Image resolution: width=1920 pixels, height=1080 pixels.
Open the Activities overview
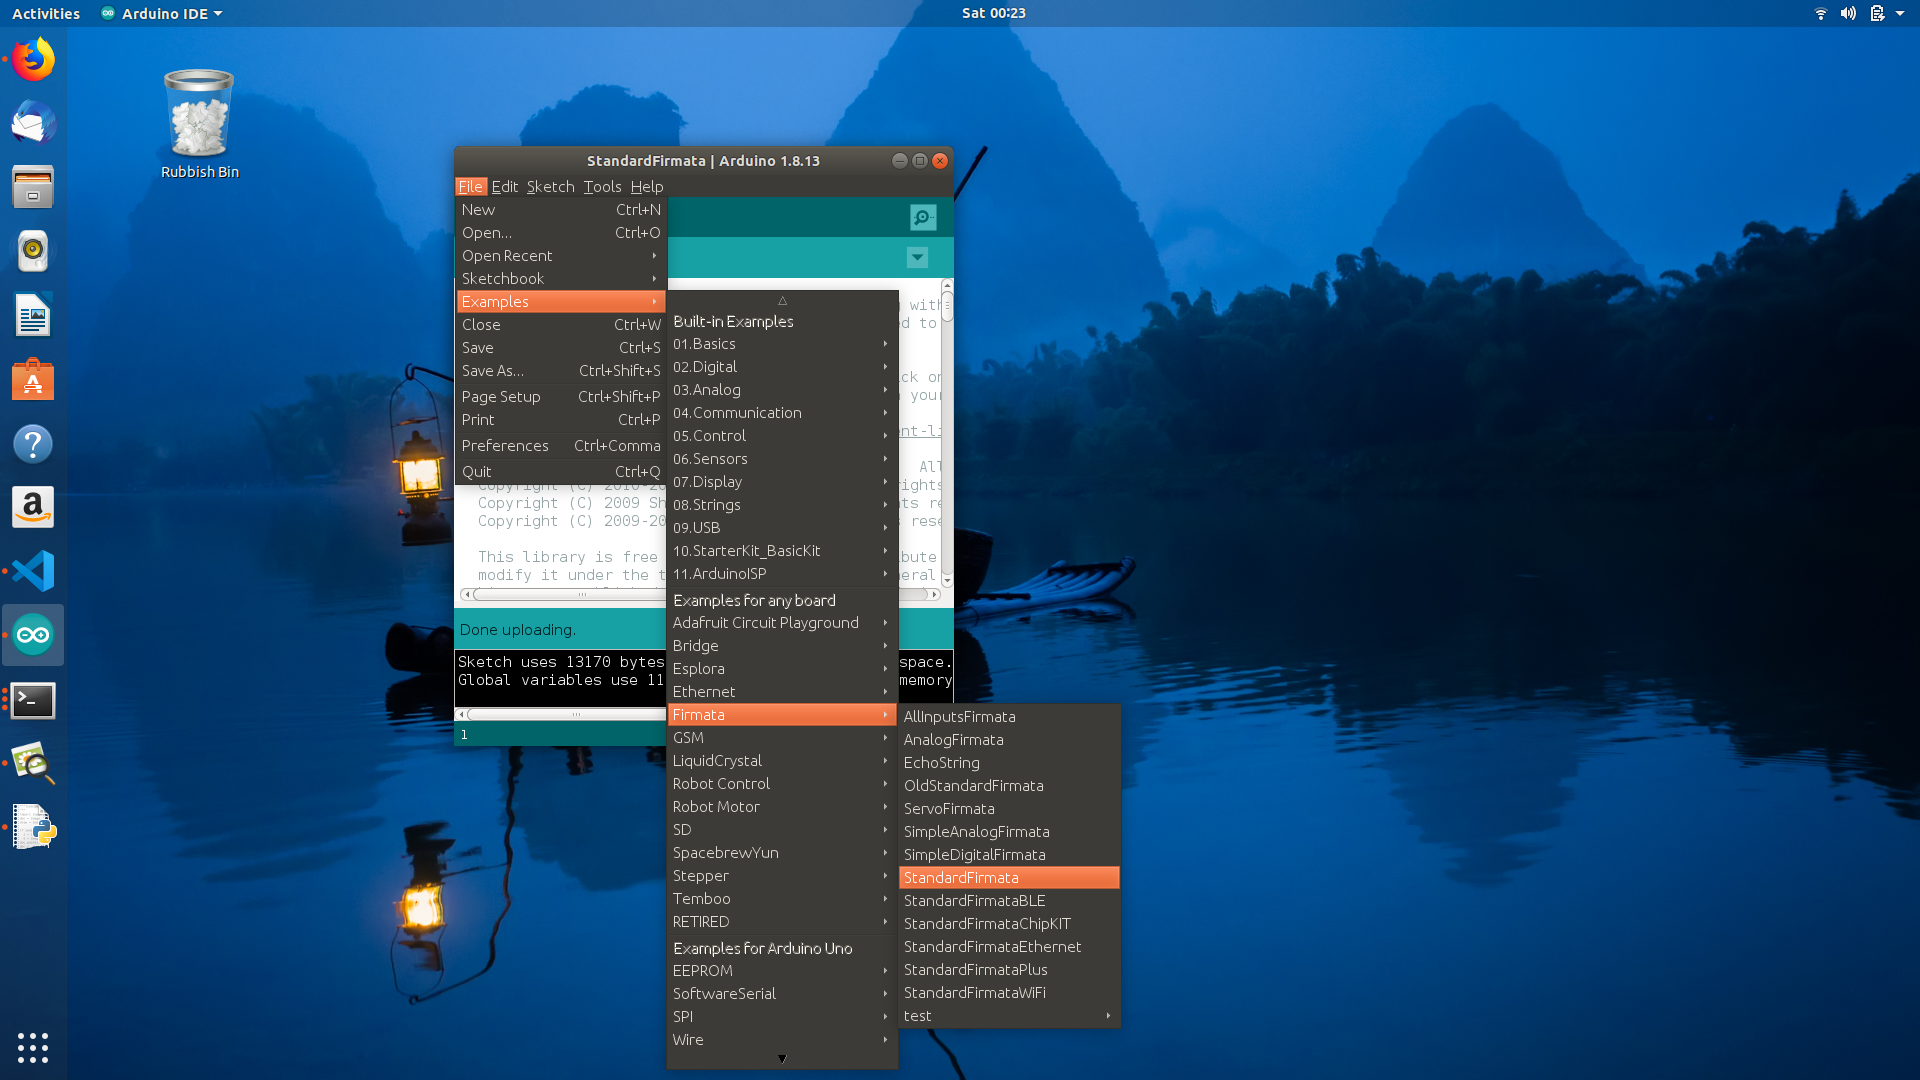pyautogui.click(x=46, y=13)
